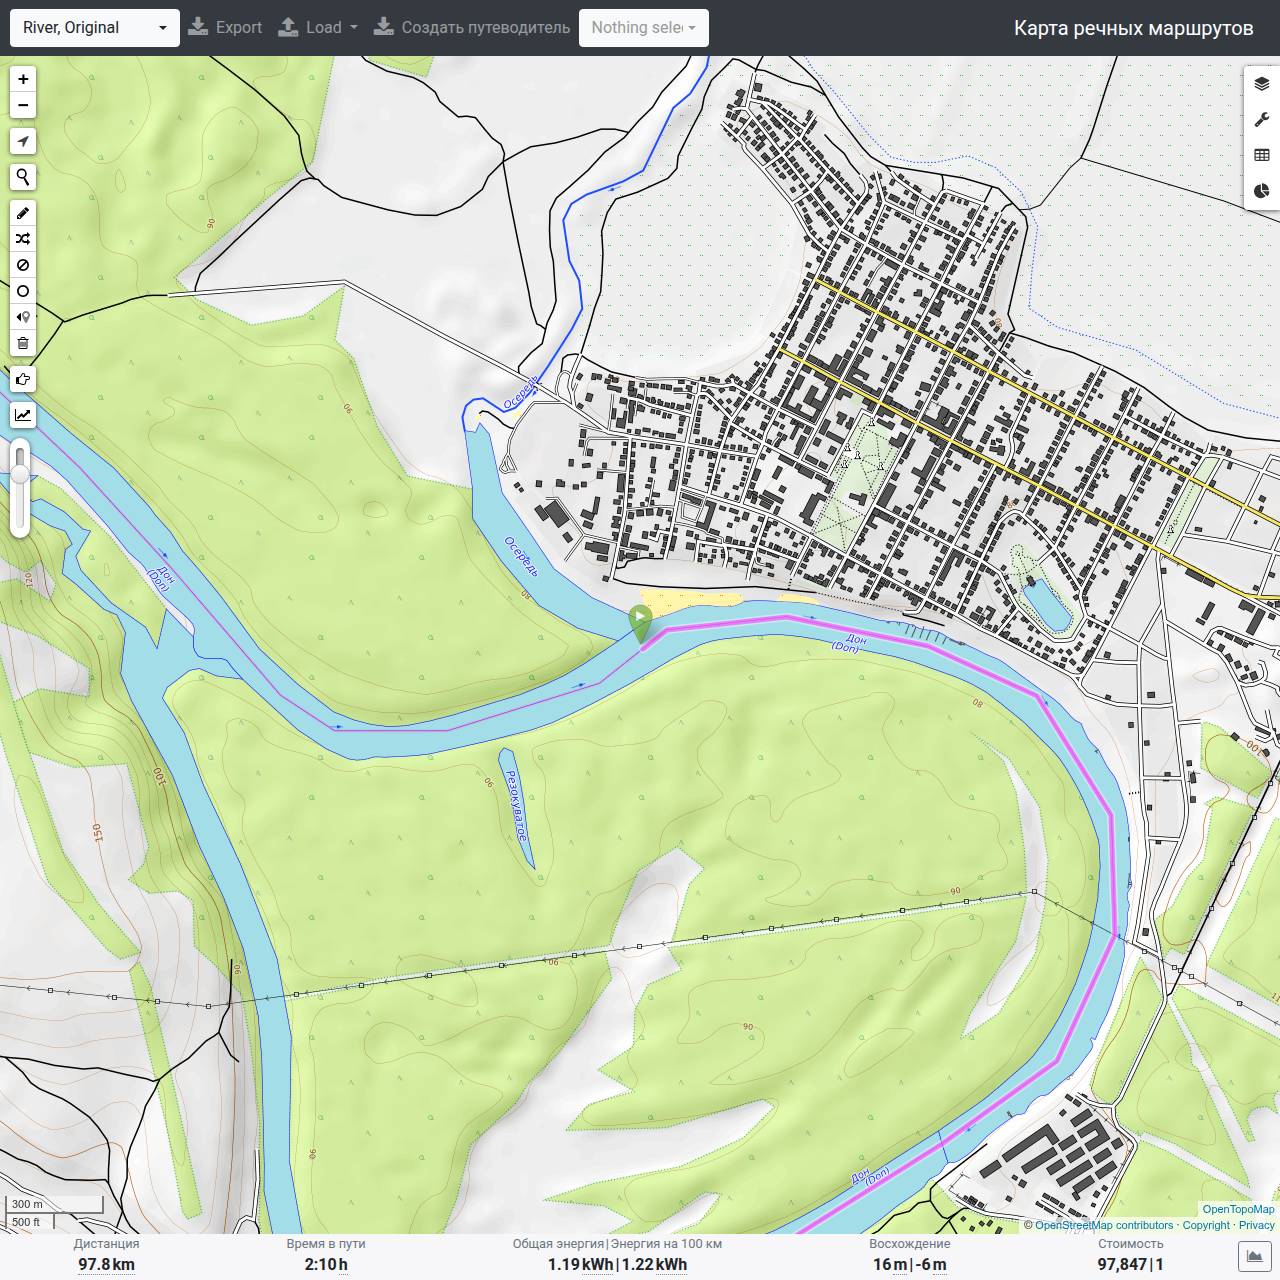This screenshot has width=1280, height=1280.
Task: Click the shuffle routing icon
Action: coord(23,239)
